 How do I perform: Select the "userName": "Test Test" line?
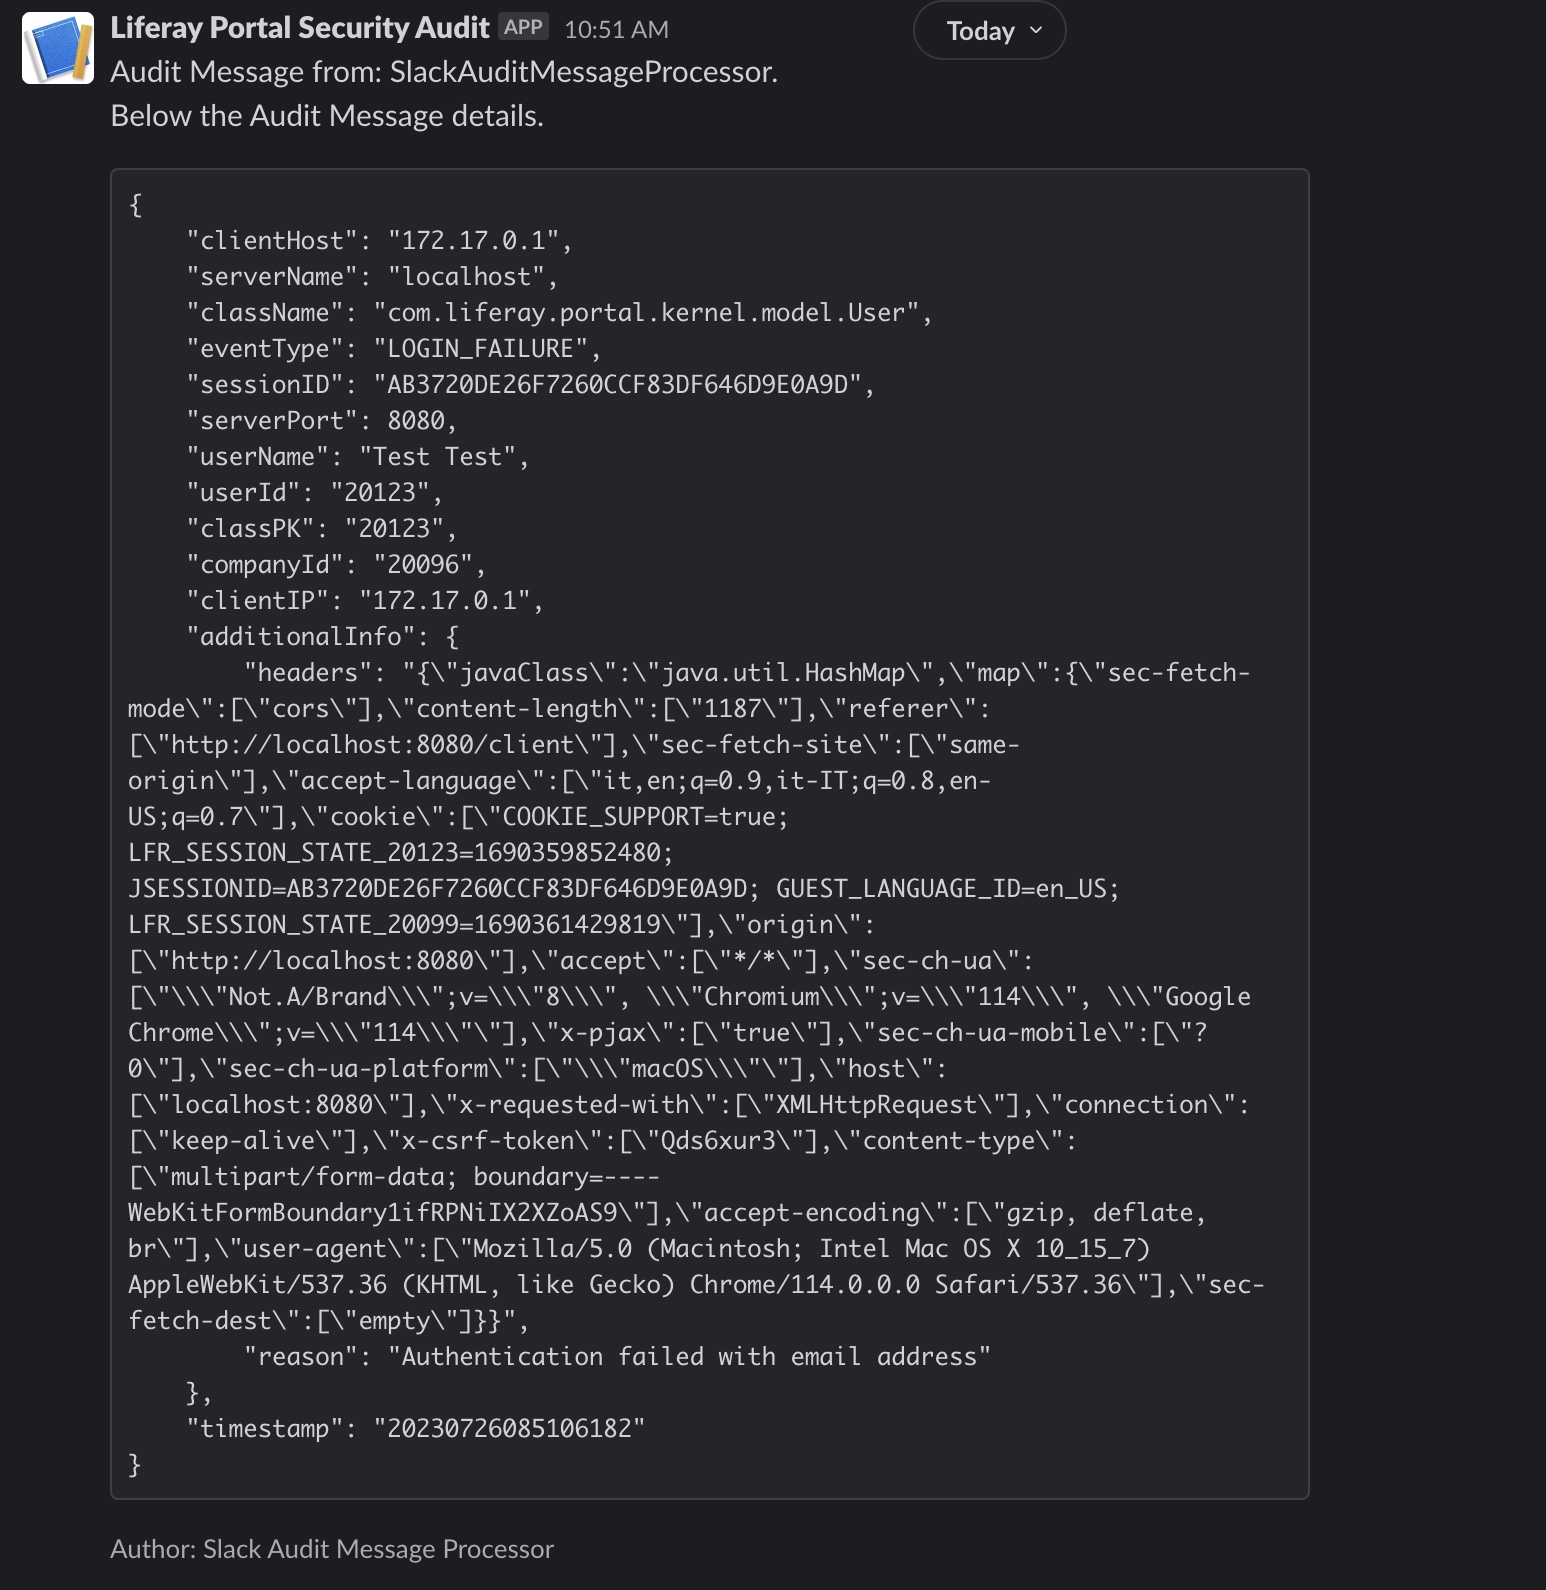point(358,457)
